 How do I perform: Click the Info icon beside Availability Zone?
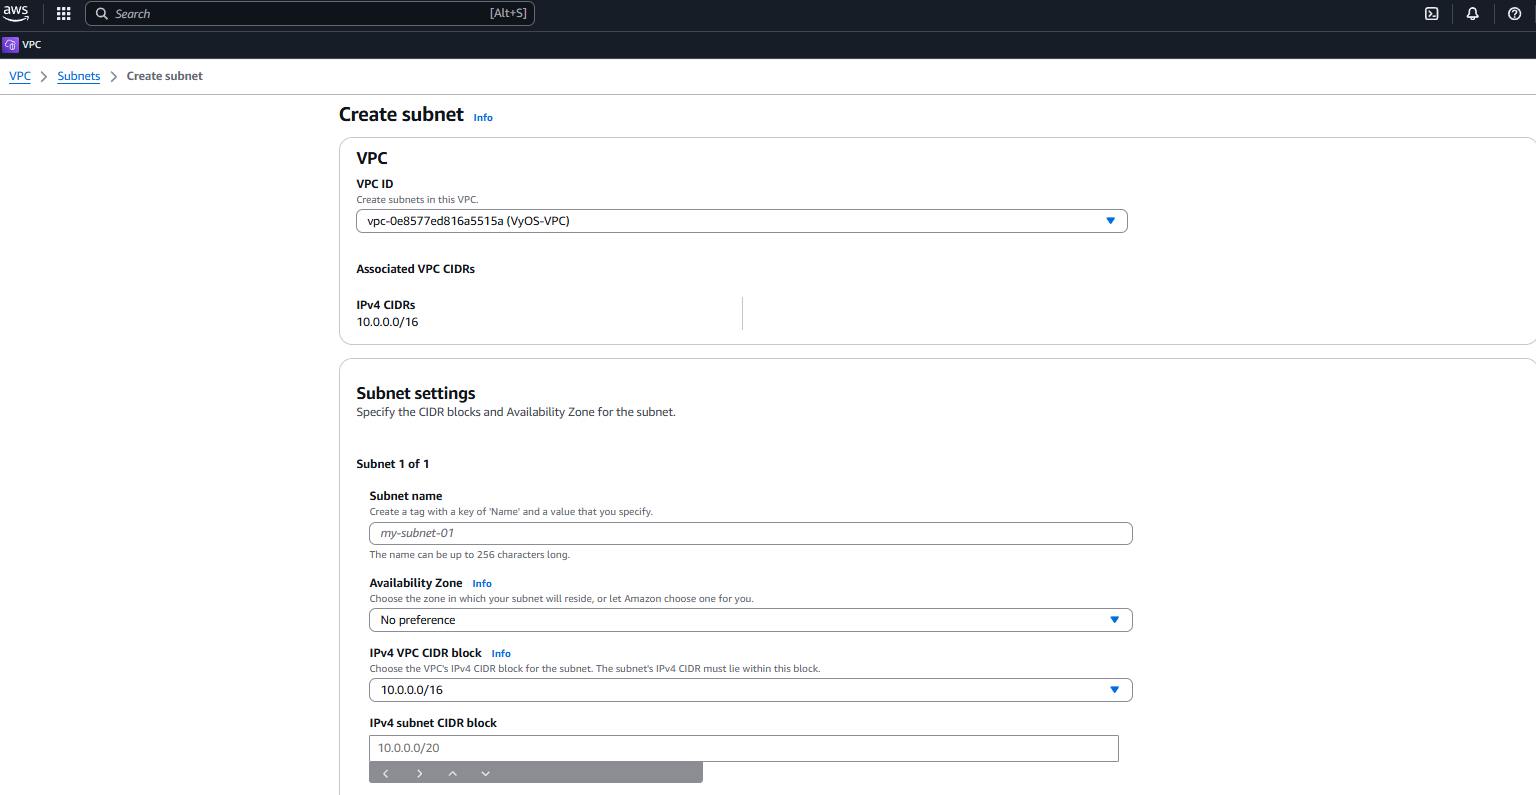click(x=481, y=583)
